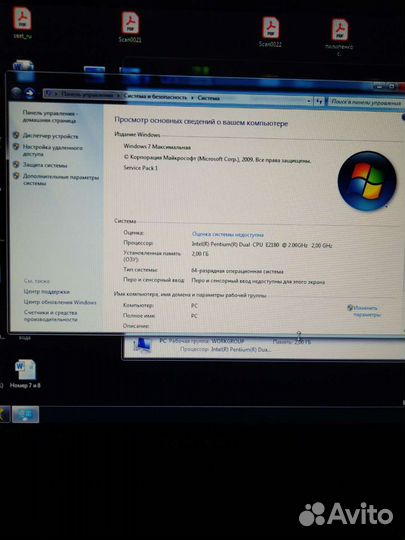Click the Windows logo in system window
This screenshot has height=540, width=405.
click(x=367, y=181)
